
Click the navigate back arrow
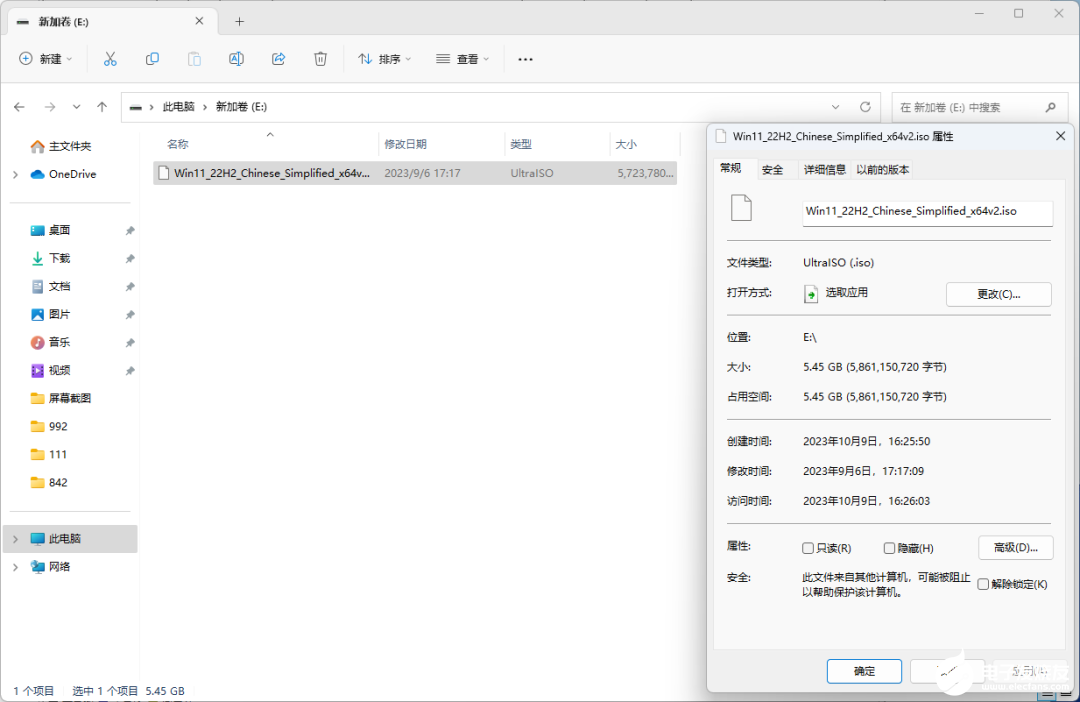point(19,107)
